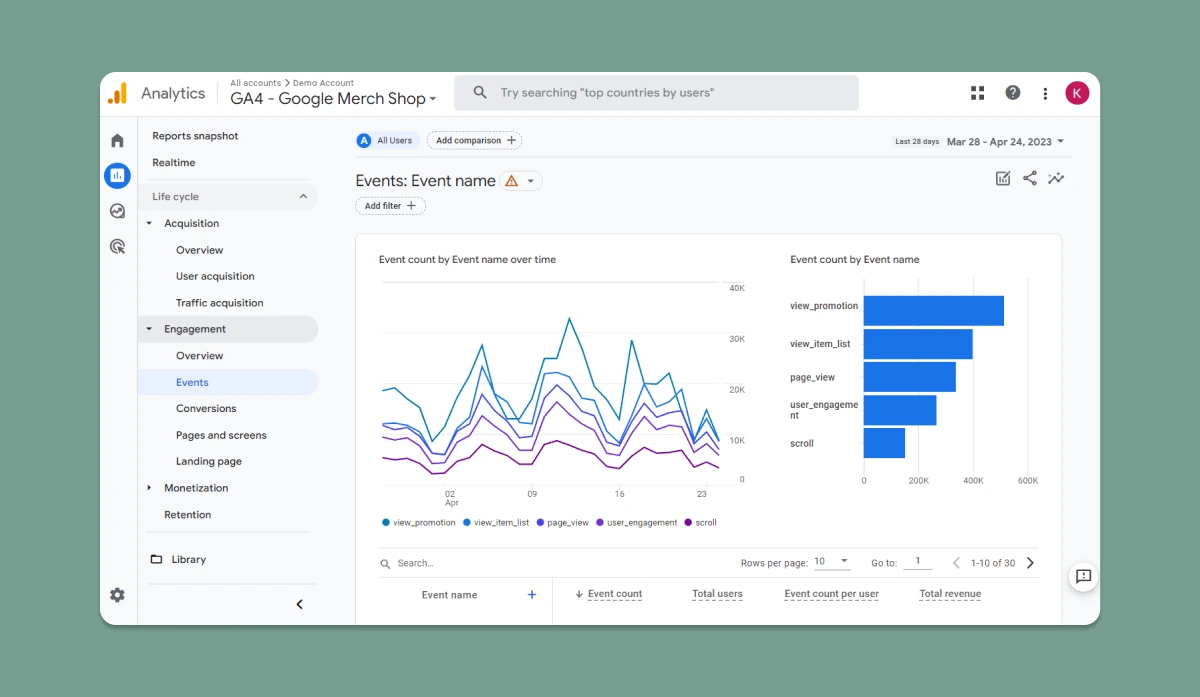Open the Help question mark icon
1200x697 pixels.
[1013, 93]
